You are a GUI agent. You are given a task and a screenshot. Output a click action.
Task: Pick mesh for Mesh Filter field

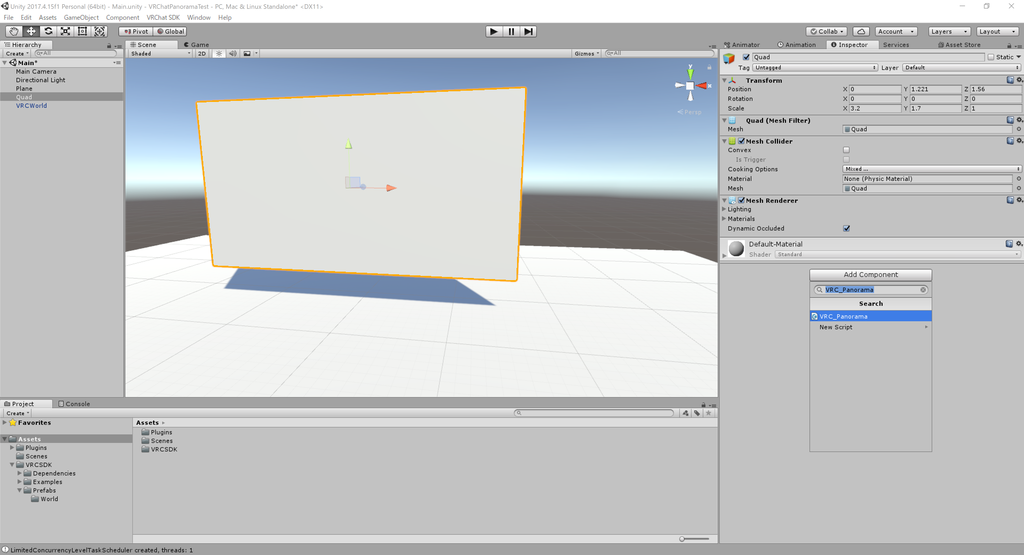point(1019,129)
